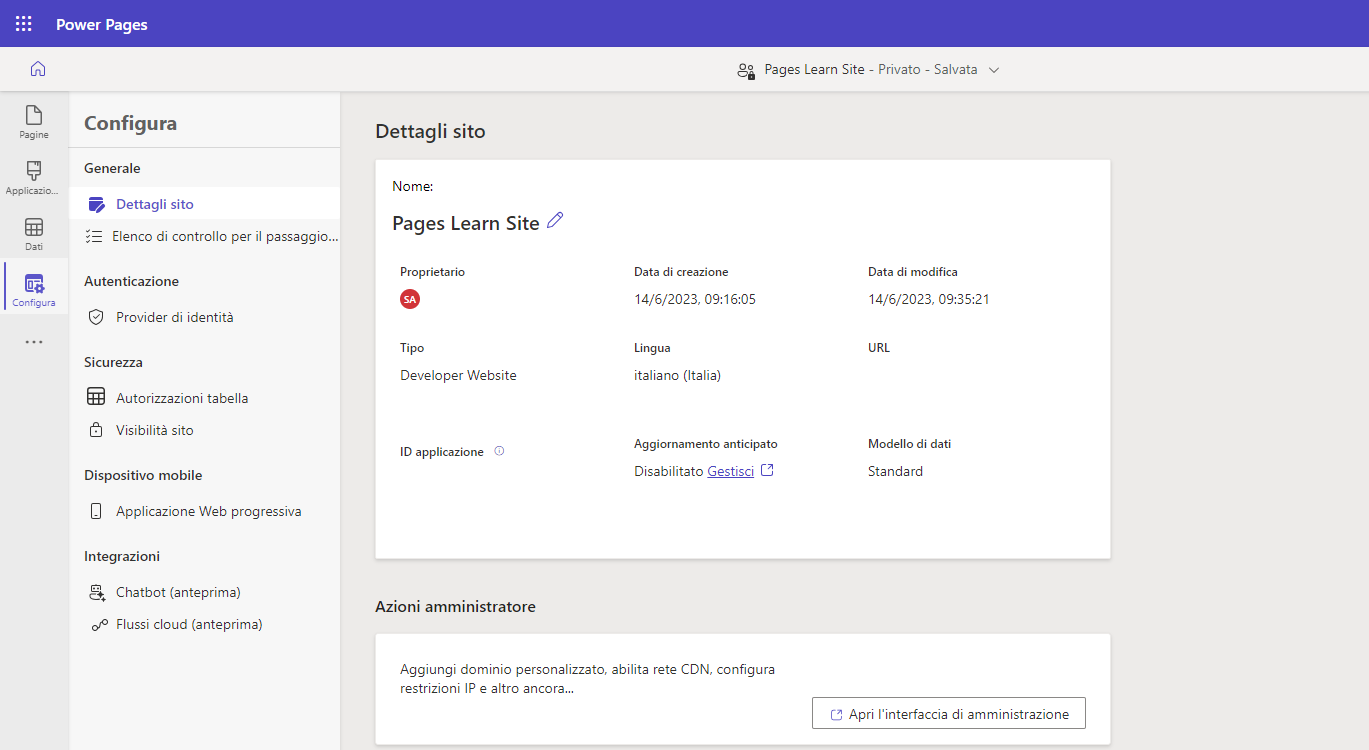The width and height of the screenshot is (1369, 750).
Task: Click the Developer Website type value
Action: click(x=459, y=375)
